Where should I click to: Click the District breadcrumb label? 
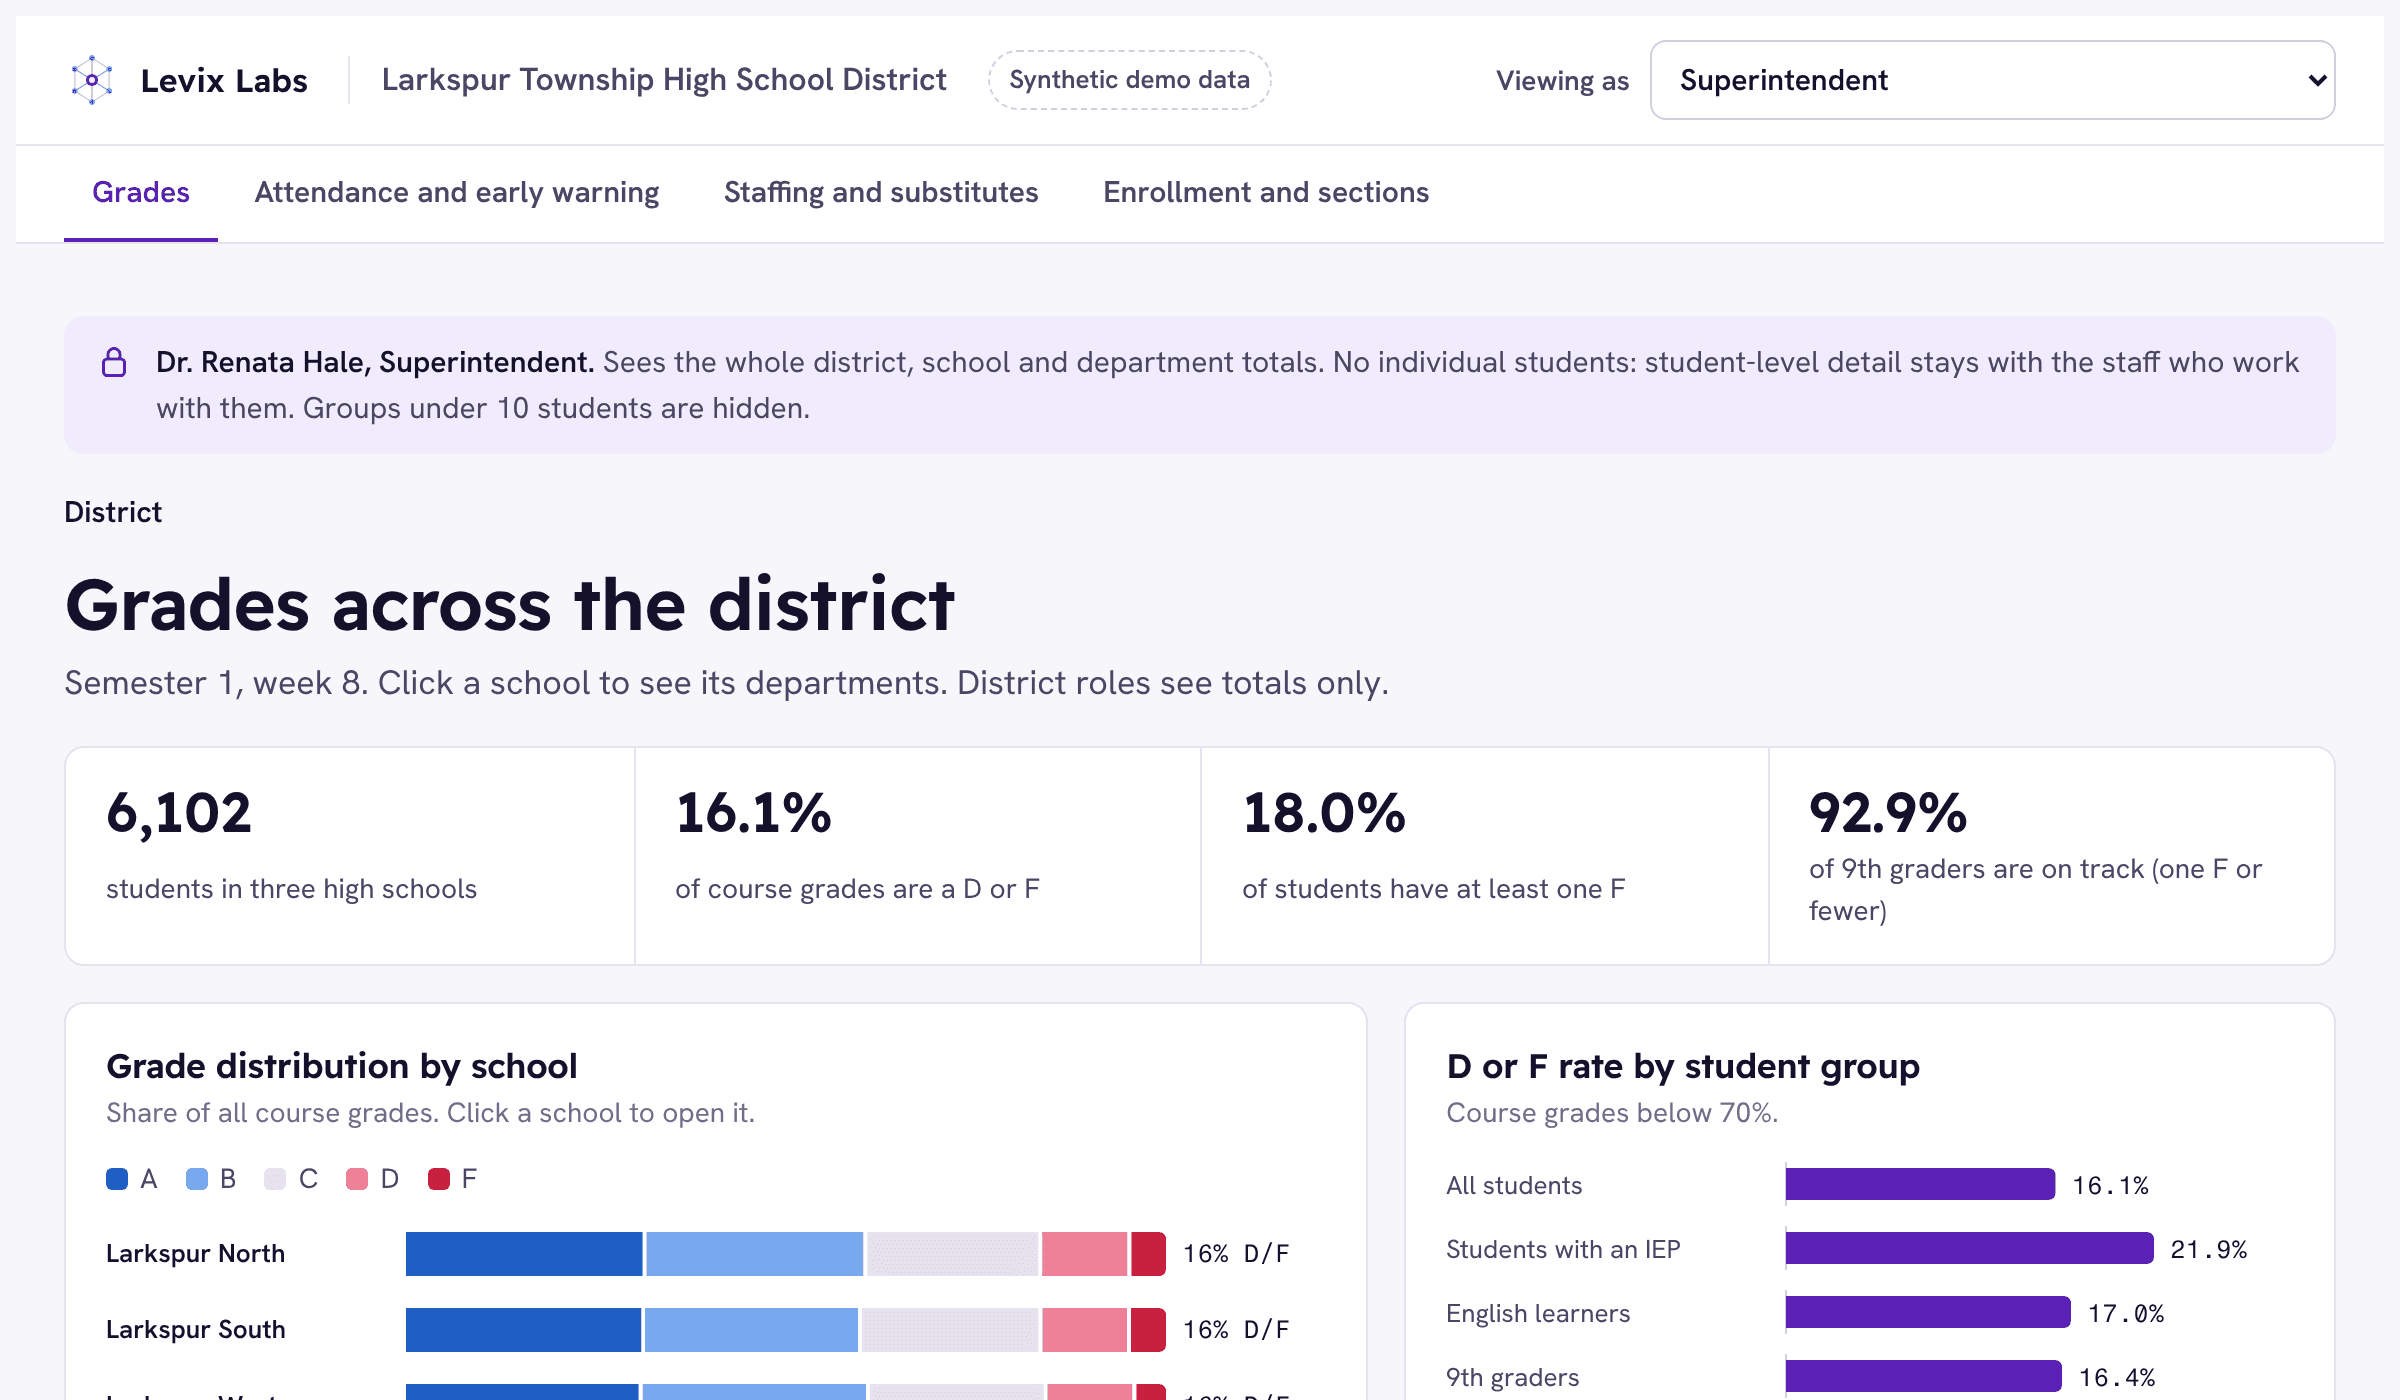pos(113,512)
